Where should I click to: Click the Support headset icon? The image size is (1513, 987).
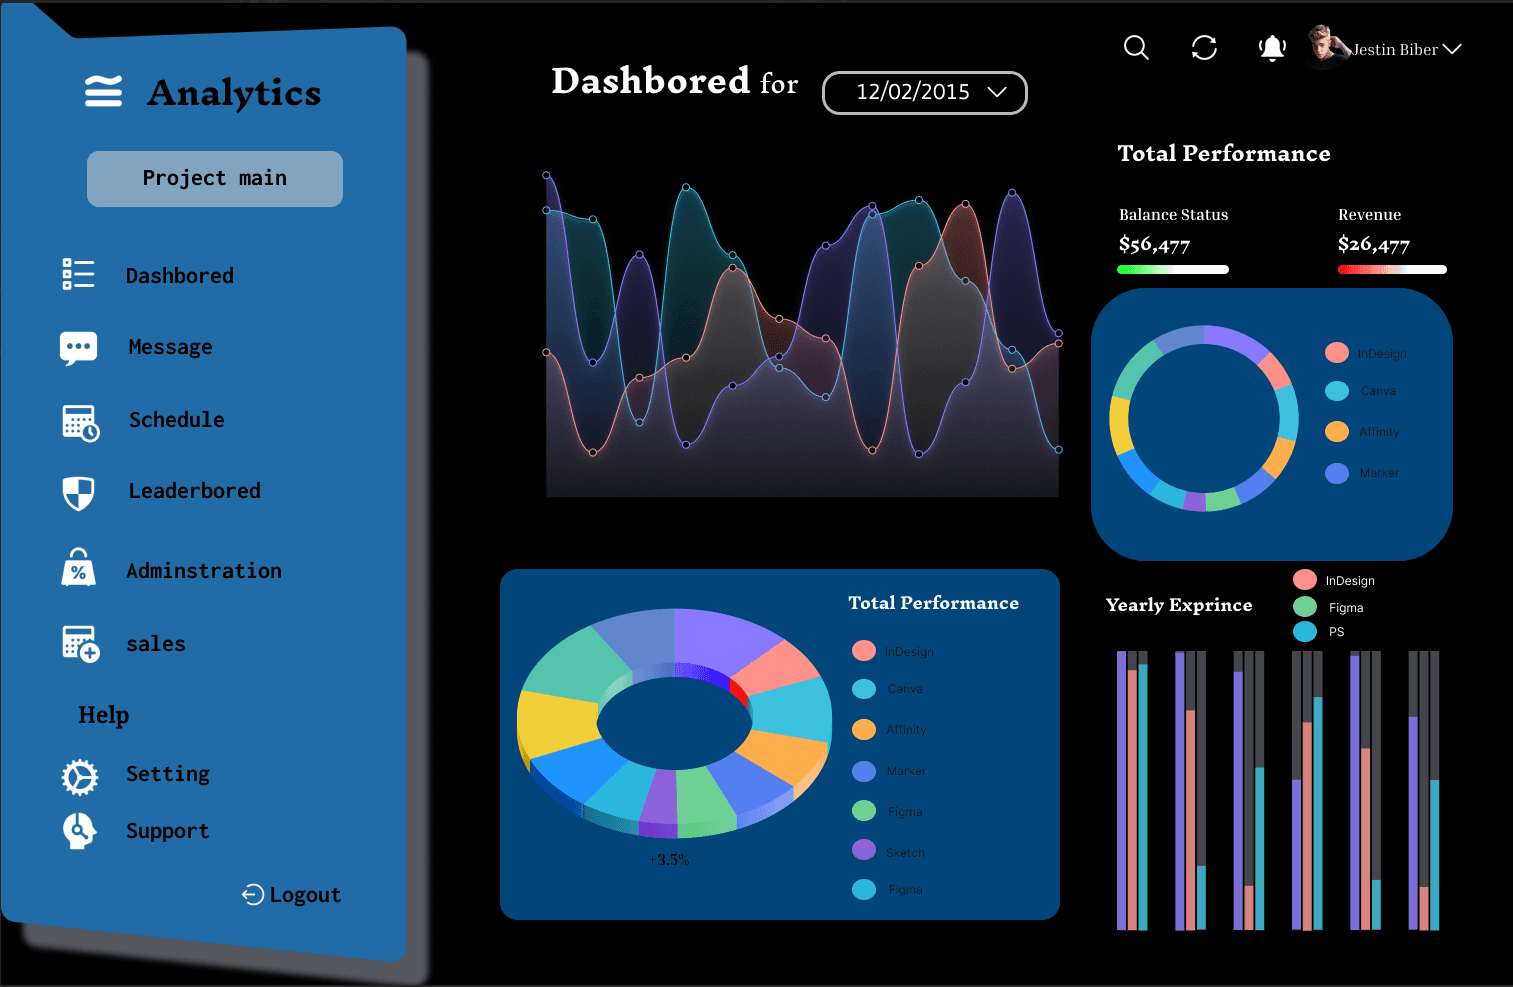[x=79, y=830]
